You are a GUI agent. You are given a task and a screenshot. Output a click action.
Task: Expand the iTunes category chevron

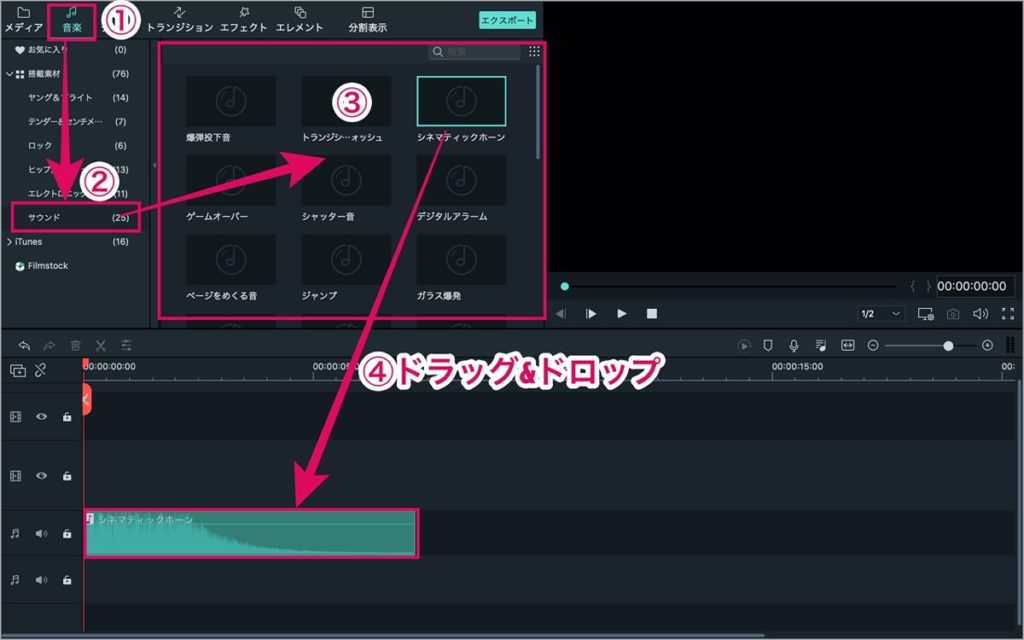9,242
